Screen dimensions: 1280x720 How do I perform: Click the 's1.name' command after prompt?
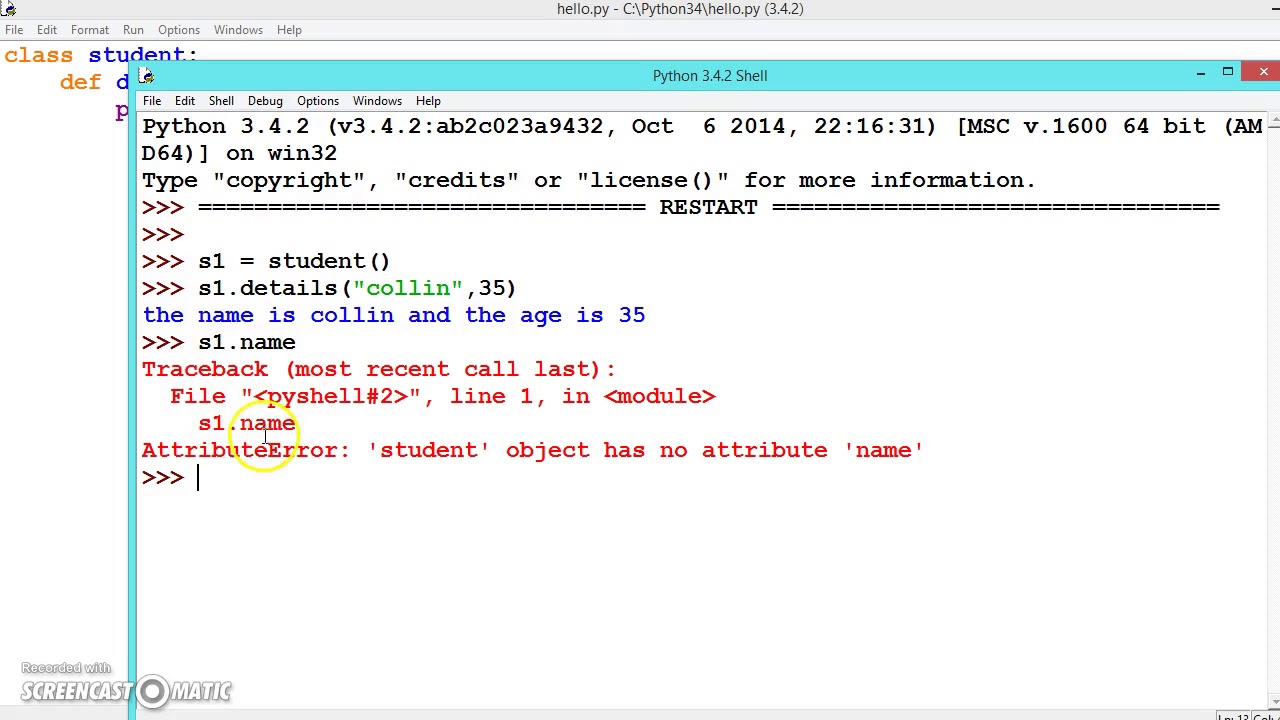247,343
